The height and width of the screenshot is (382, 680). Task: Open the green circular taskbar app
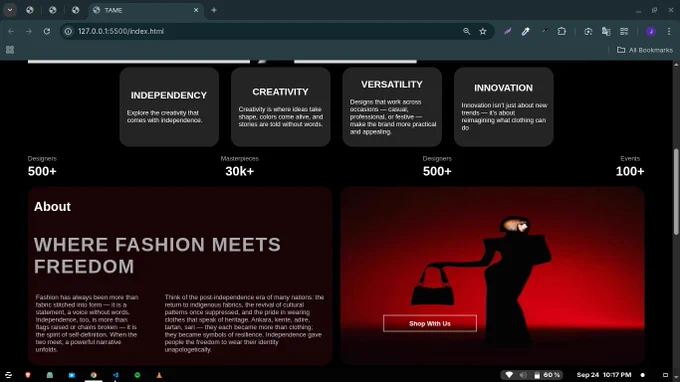[137, 375]
